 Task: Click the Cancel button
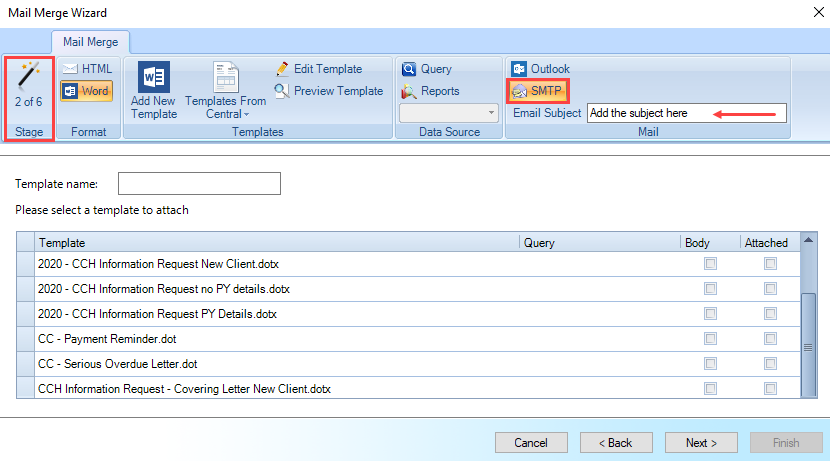[x=531, y=442]
